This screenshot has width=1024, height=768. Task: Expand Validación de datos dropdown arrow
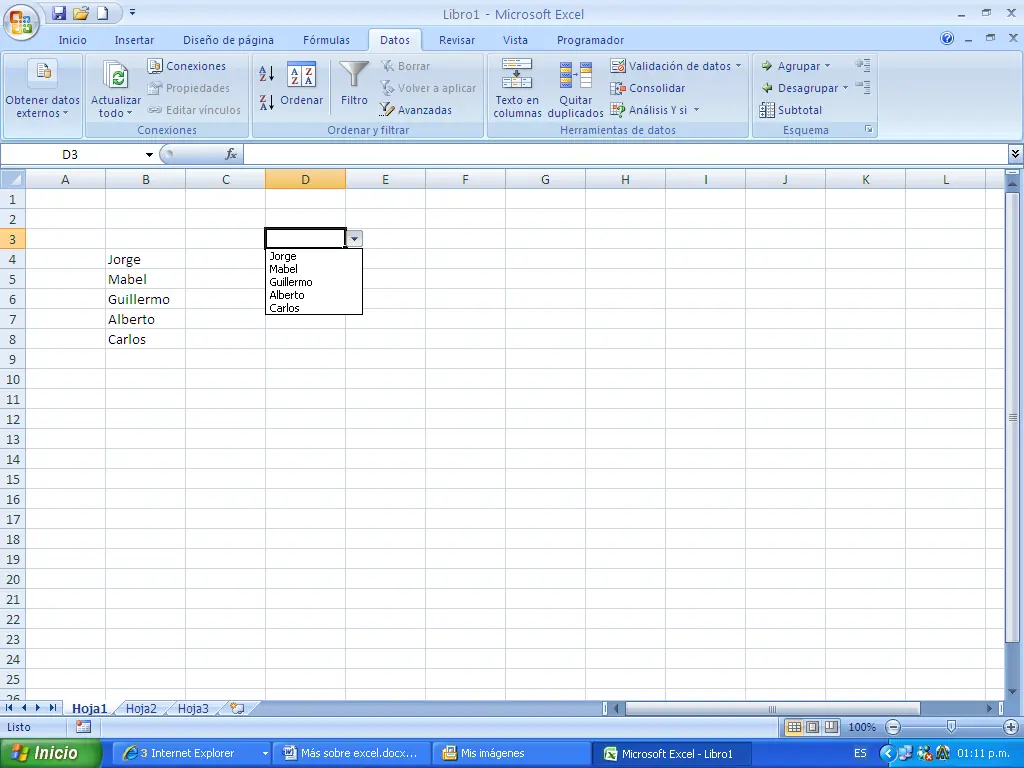(739, 66)
